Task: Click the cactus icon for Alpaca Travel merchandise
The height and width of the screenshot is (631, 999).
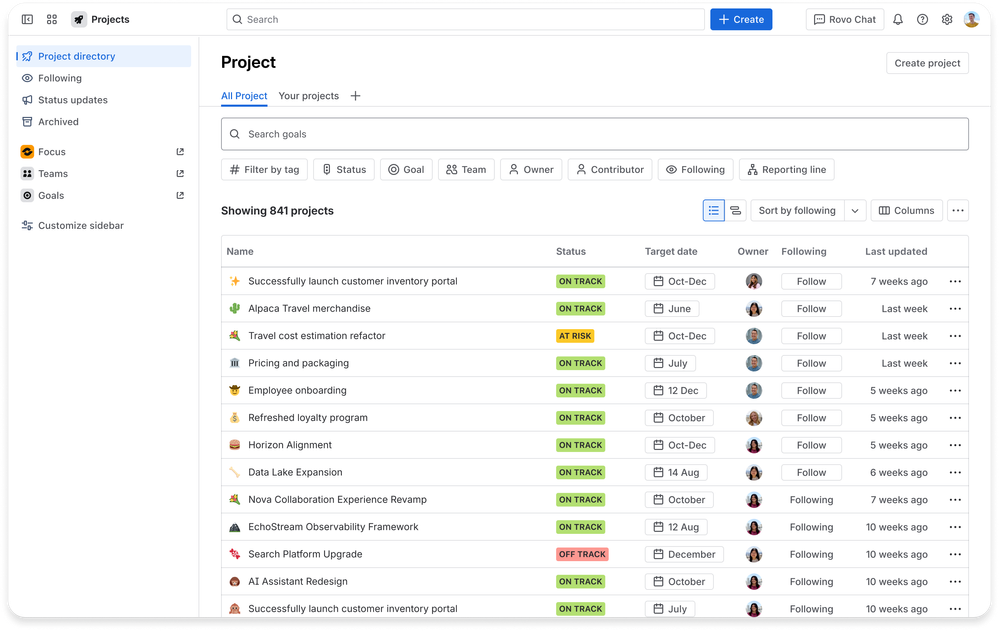Action: (x=234, y=308)
